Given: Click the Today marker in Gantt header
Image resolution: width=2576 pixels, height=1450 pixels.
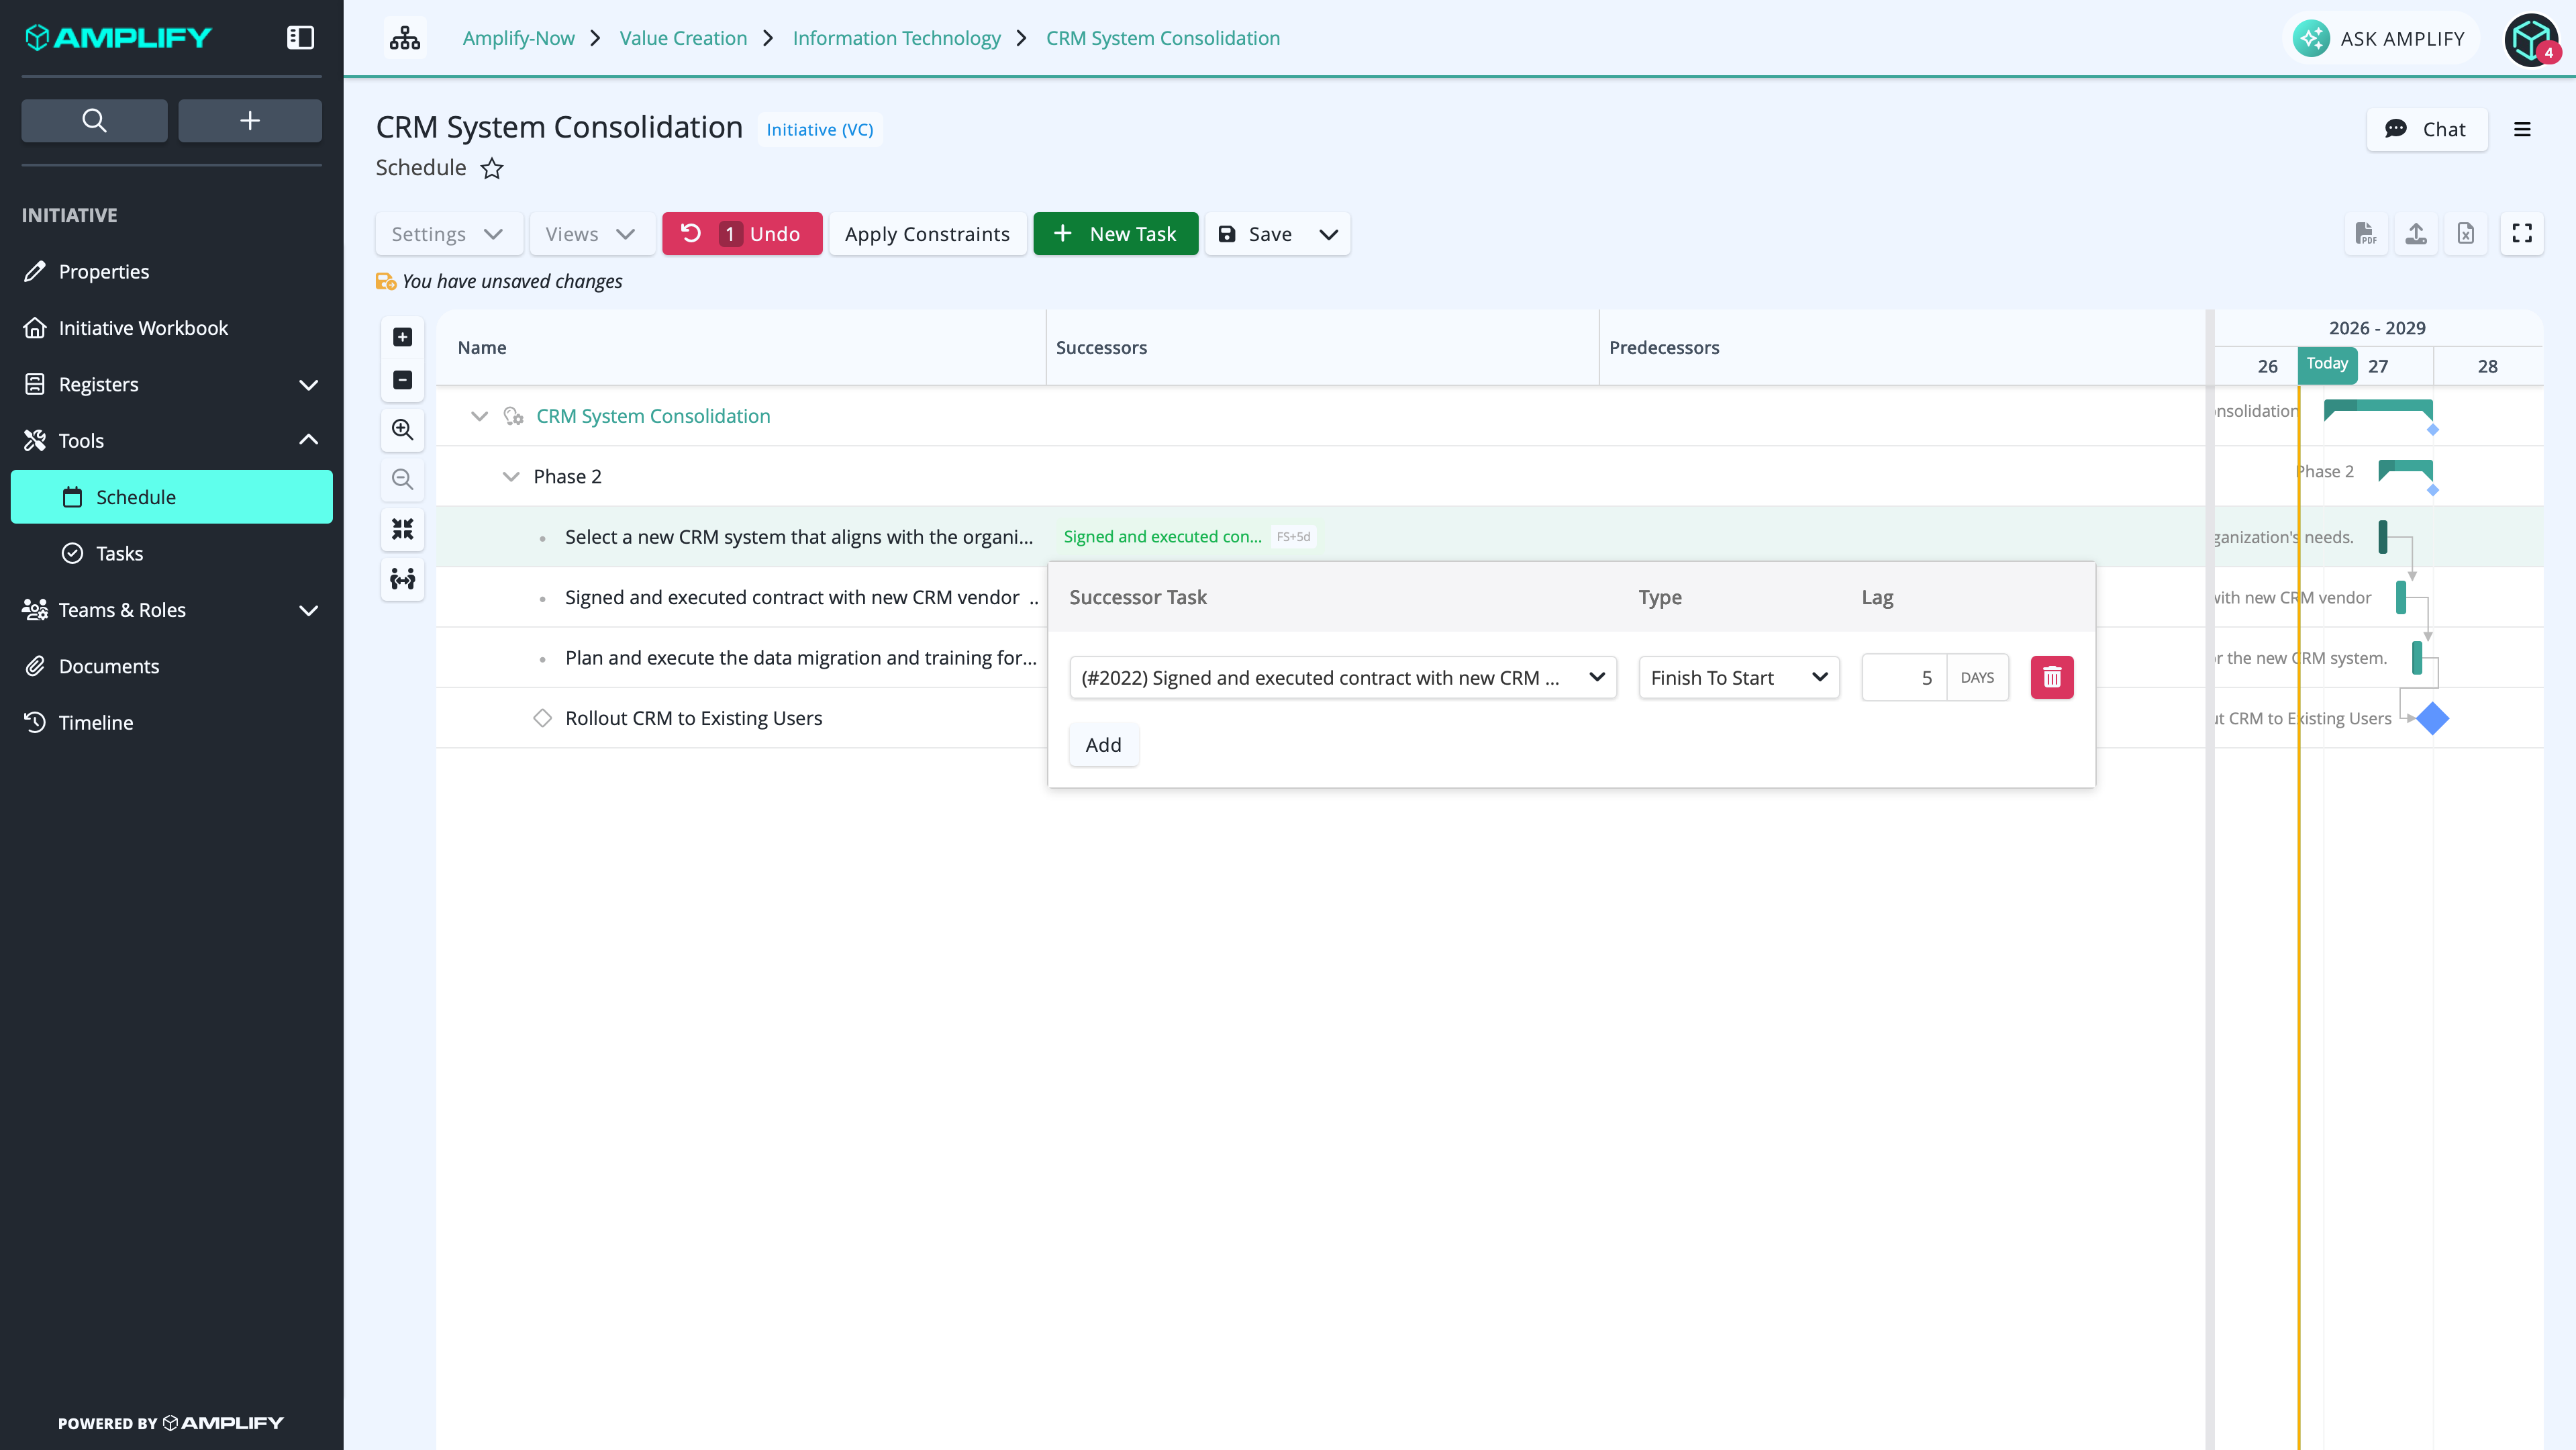Looking at the screenshot, I should [x=2327, y=364].
